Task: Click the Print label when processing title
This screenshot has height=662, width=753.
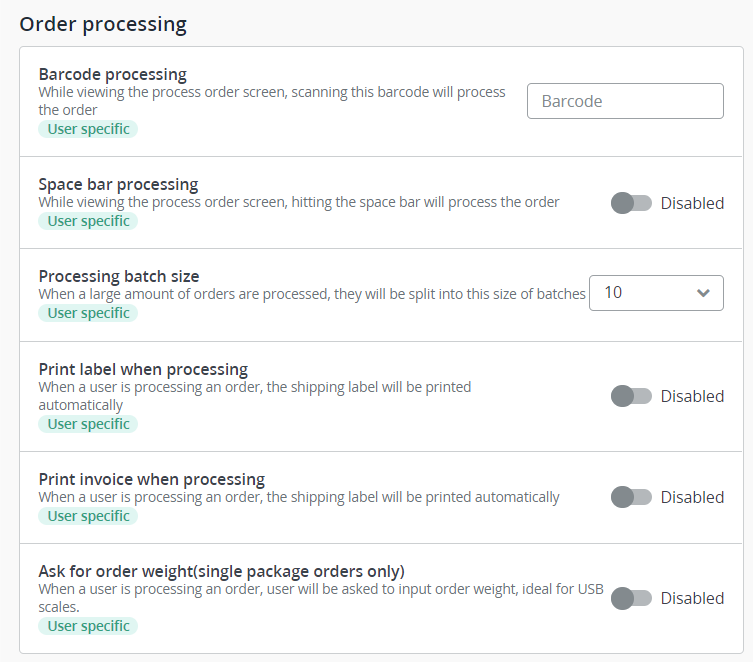Action: point(143,369)
